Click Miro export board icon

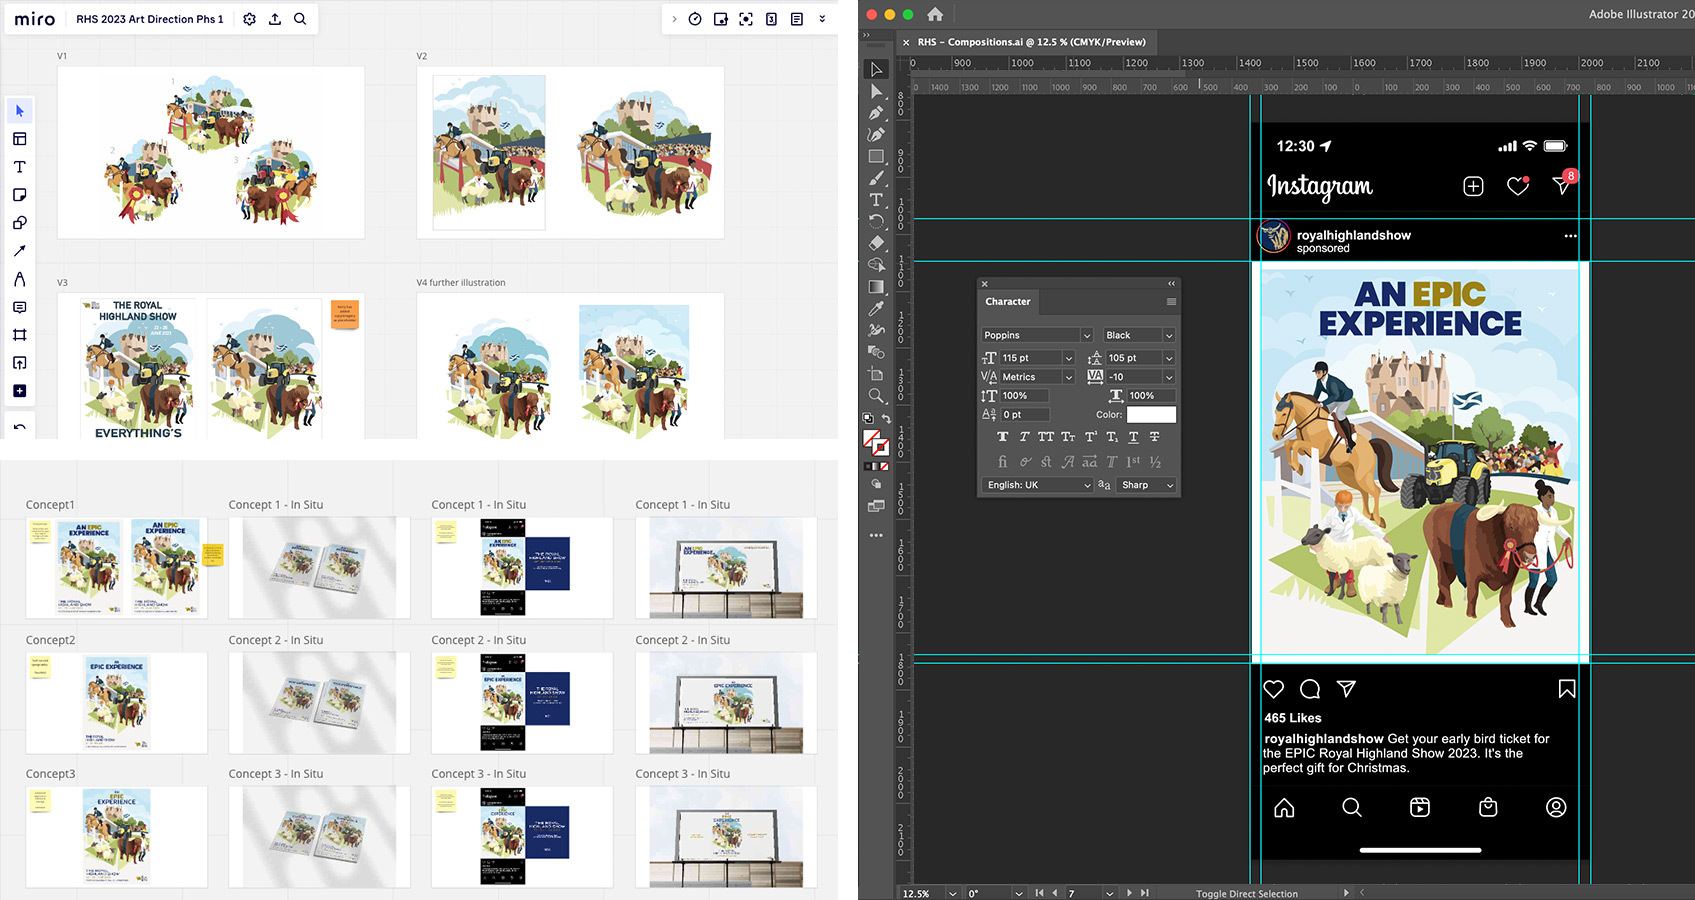coord(274,19)
